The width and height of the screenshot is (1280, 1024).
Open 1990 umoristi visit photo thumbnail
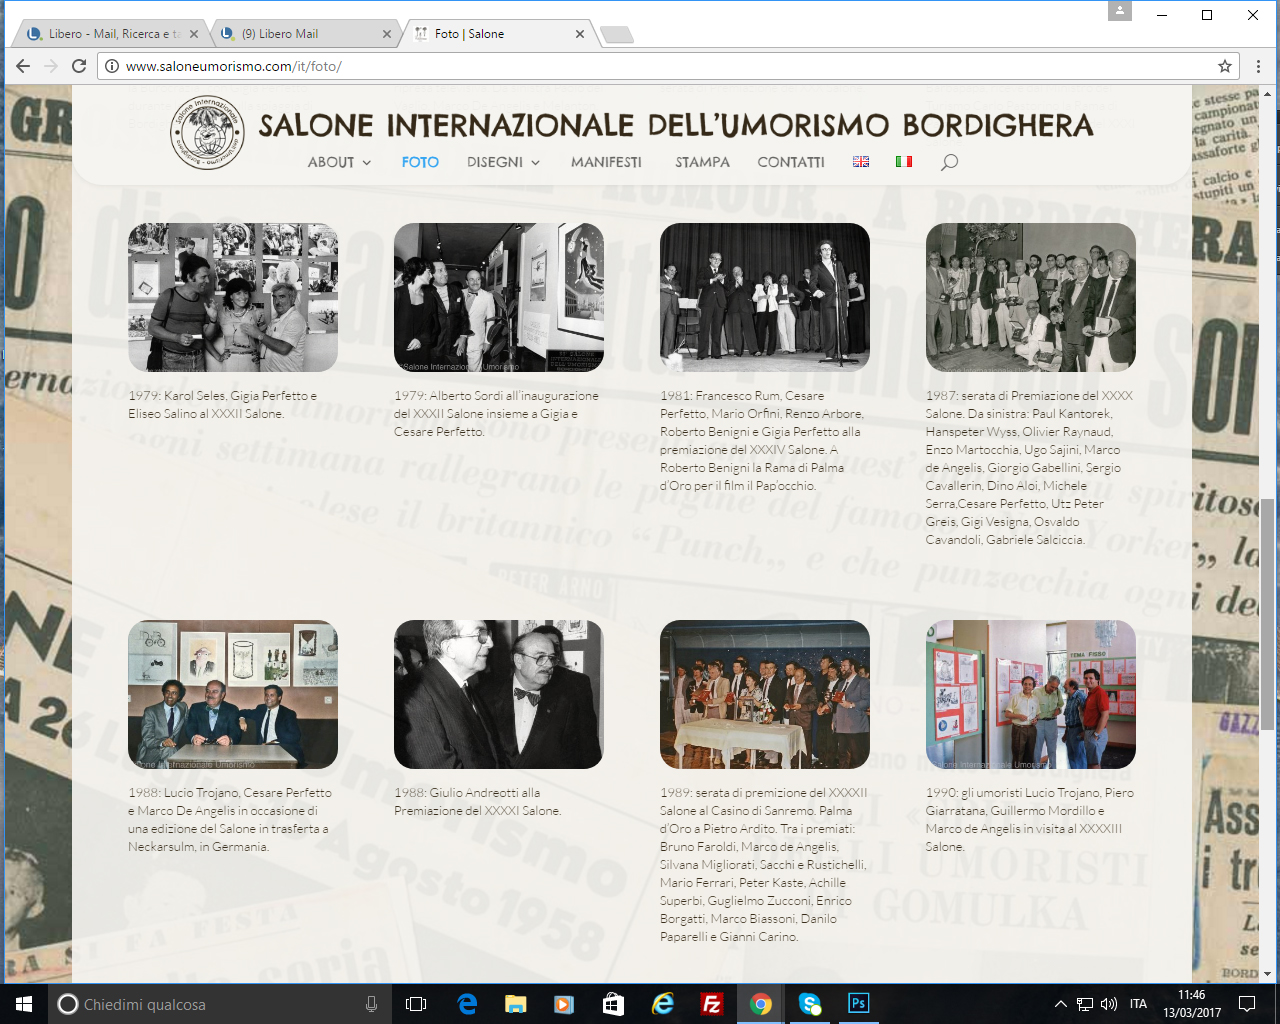click(x=1031, y=694)
